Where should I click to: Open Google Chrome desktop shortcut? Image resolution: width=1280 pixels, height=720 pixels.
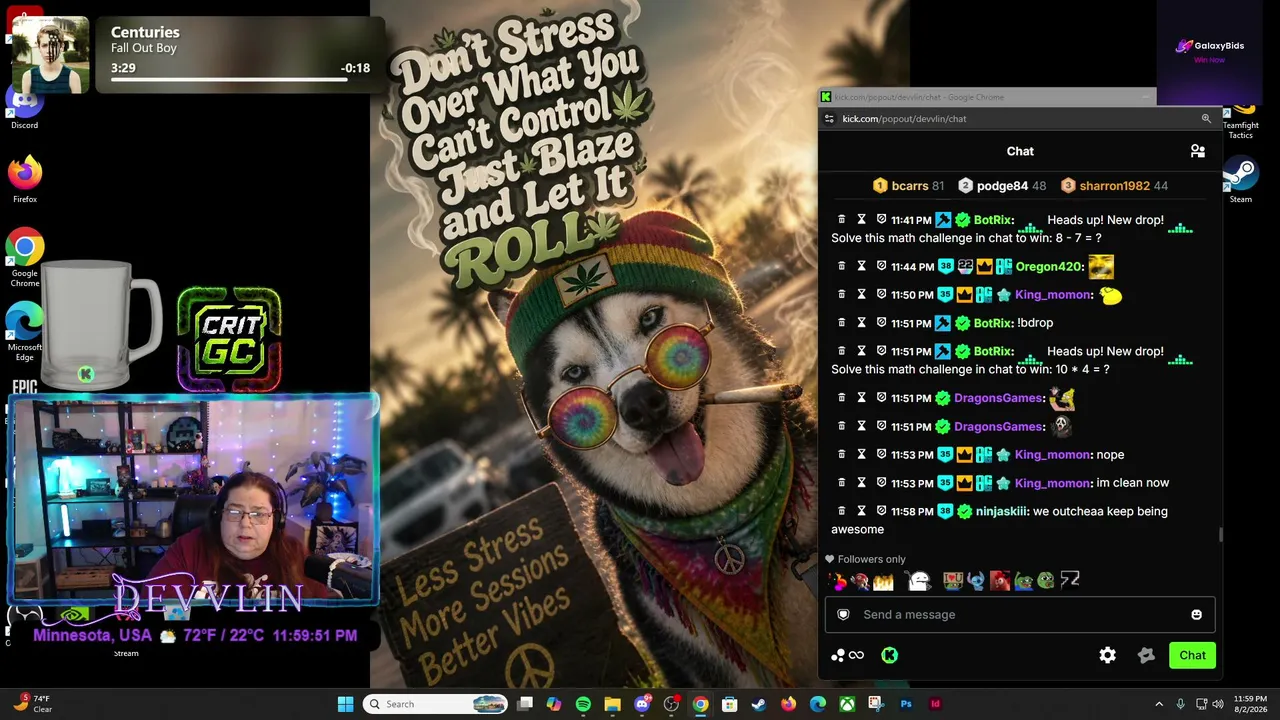point(25,258)
